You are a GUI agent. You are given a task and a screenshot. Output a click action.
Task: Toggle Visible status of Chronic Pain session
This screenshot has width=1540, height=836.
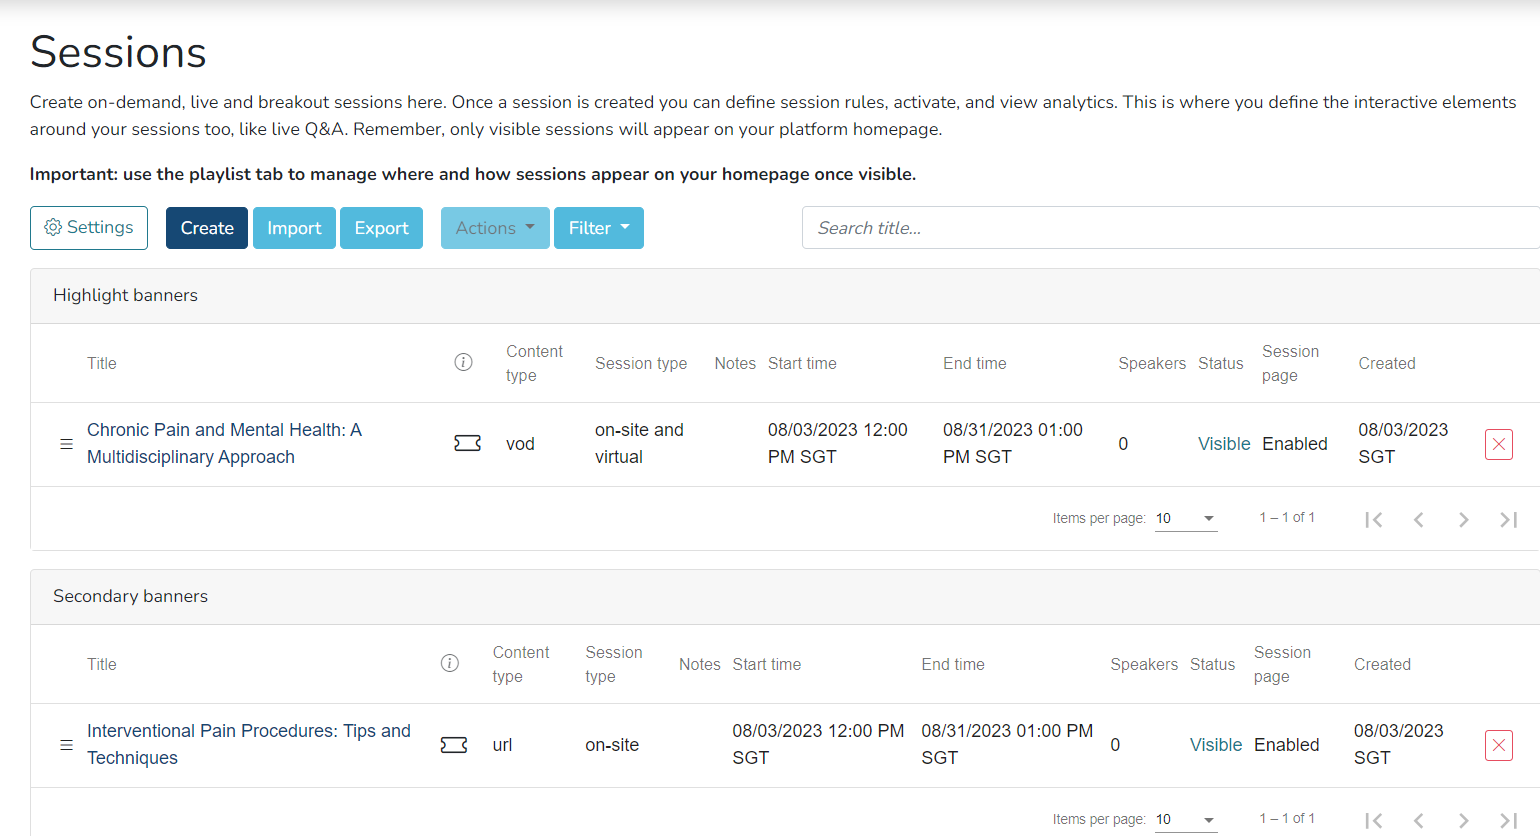(1223, 444)
